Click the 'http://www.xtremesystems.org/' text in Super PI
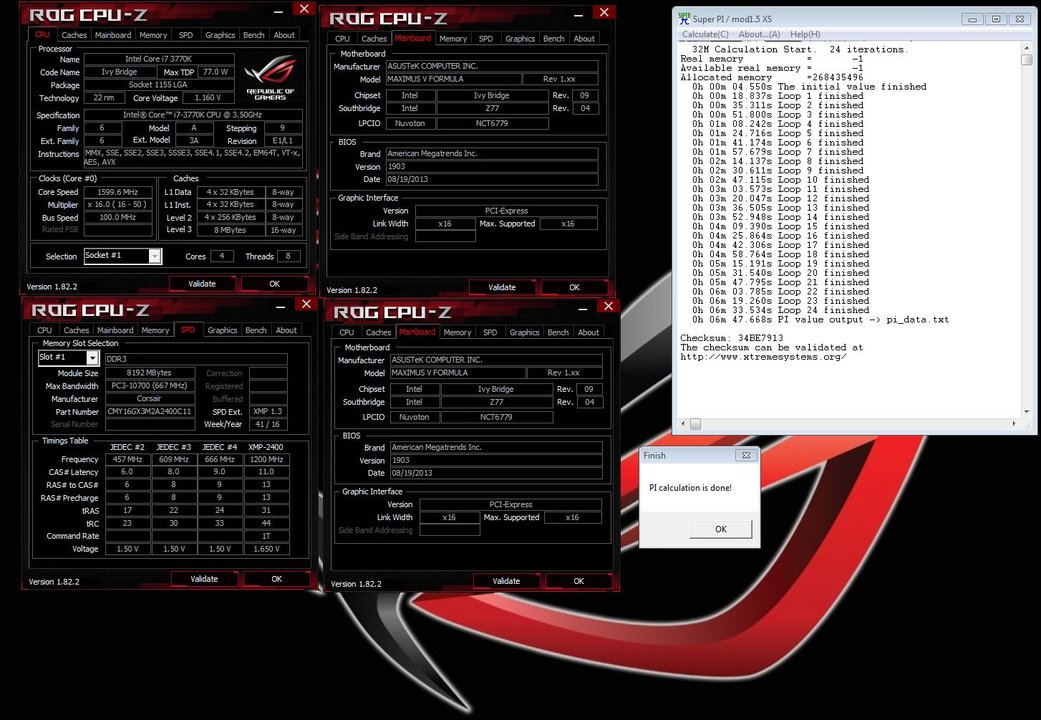This screenshot has height=720, width=1041. click(x=763, y=357)
